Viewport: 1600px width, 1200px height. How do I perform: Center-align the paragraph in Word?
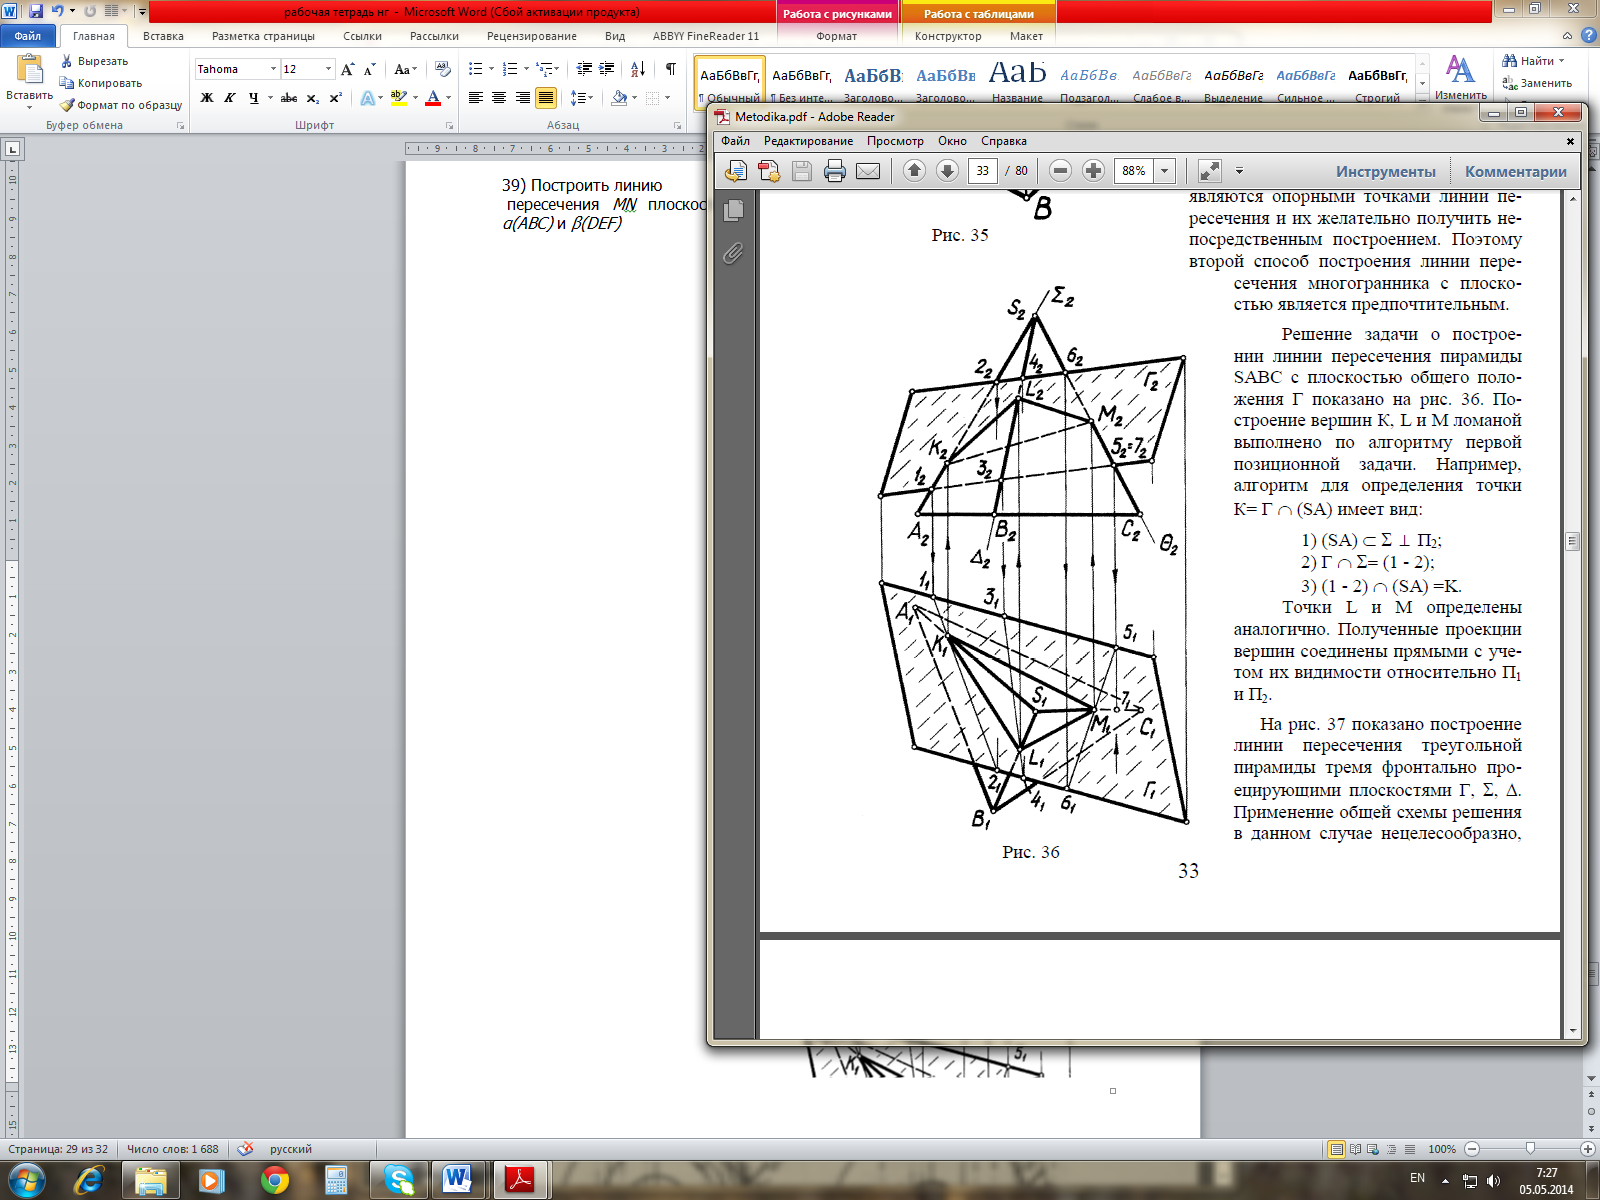click(498, 98)
